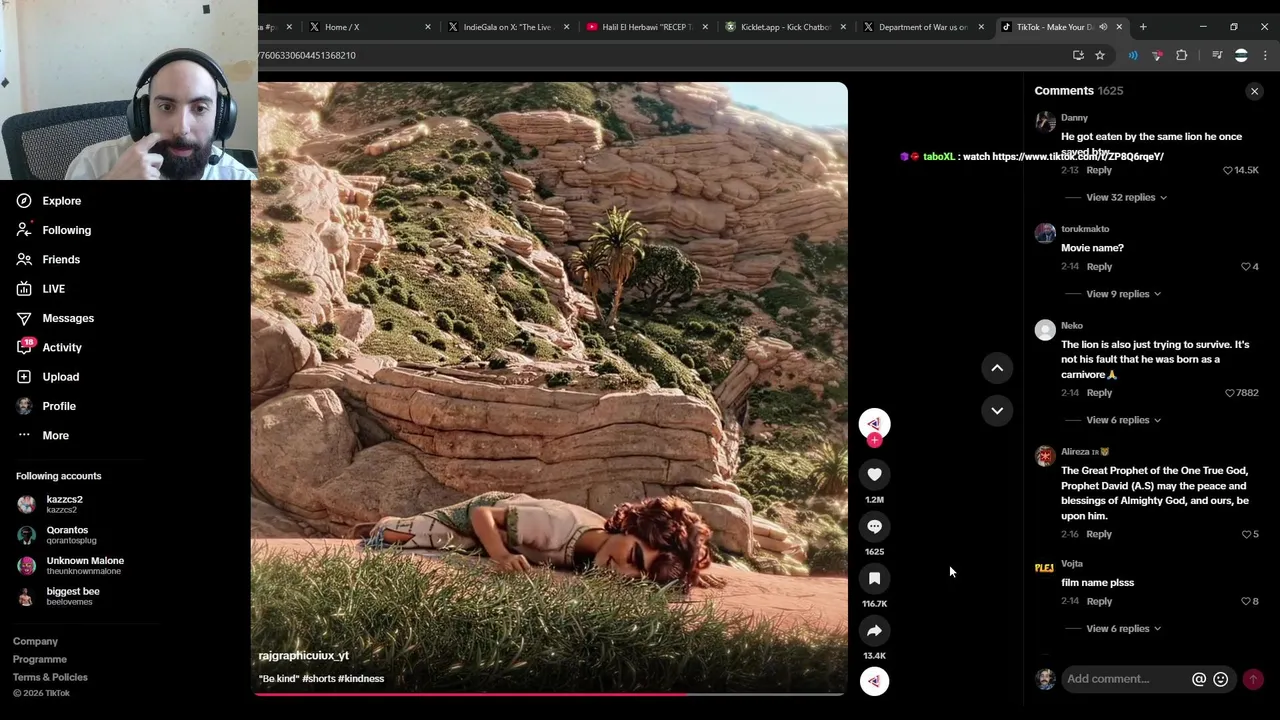The height and width of the screenshot is (720, 1280).
Task: Like Neko's comment with 7882 likes
Action: coord(1230,393)
